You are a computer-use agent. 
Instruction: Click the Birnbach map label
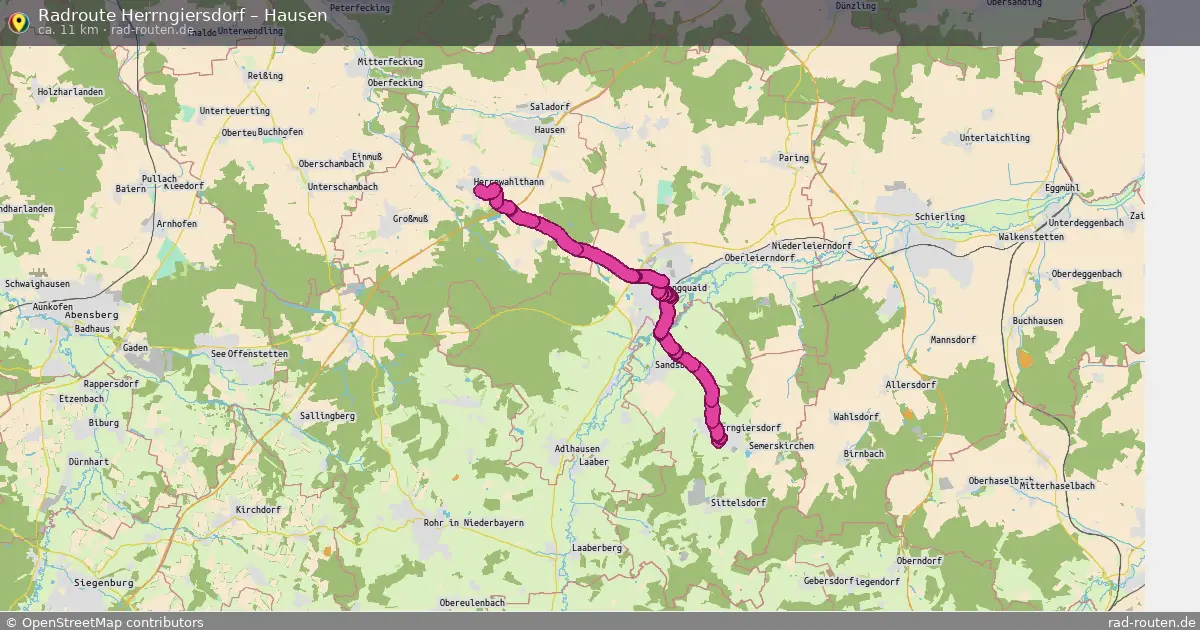pos(864,453)
